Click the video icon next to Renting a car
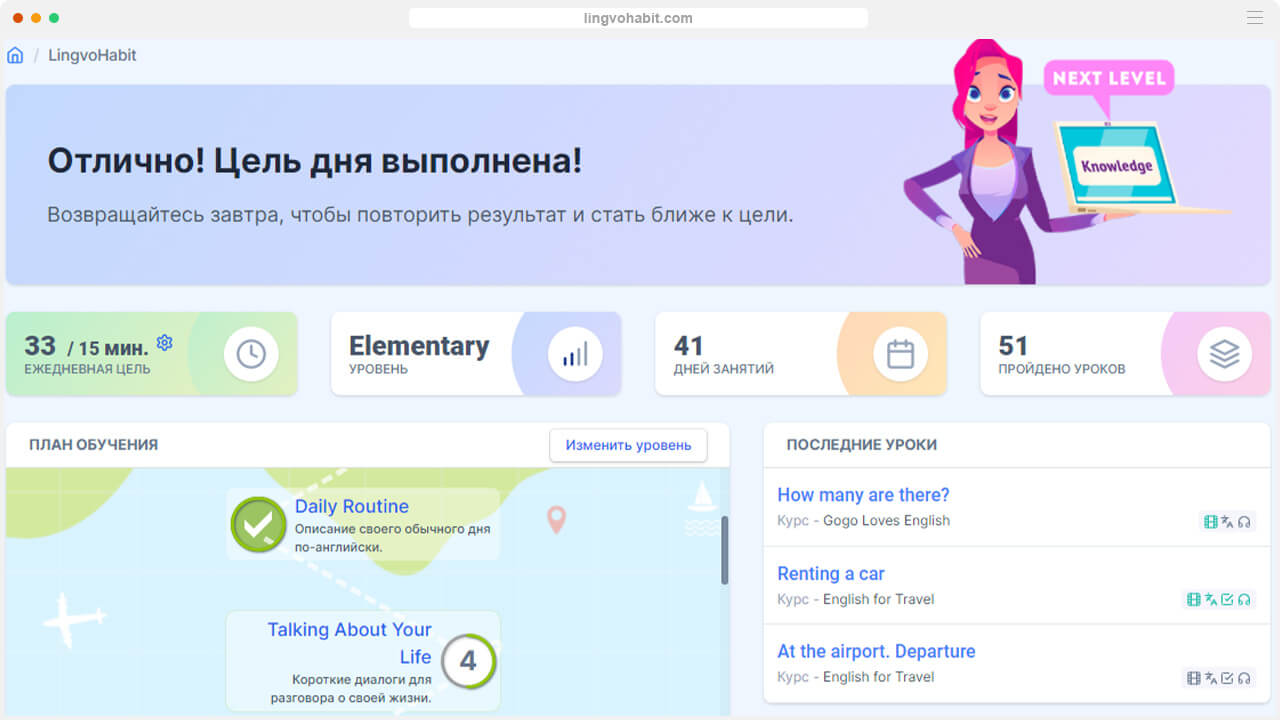Viewport: 1280px width, 720px height. (x=1193, y=599)
